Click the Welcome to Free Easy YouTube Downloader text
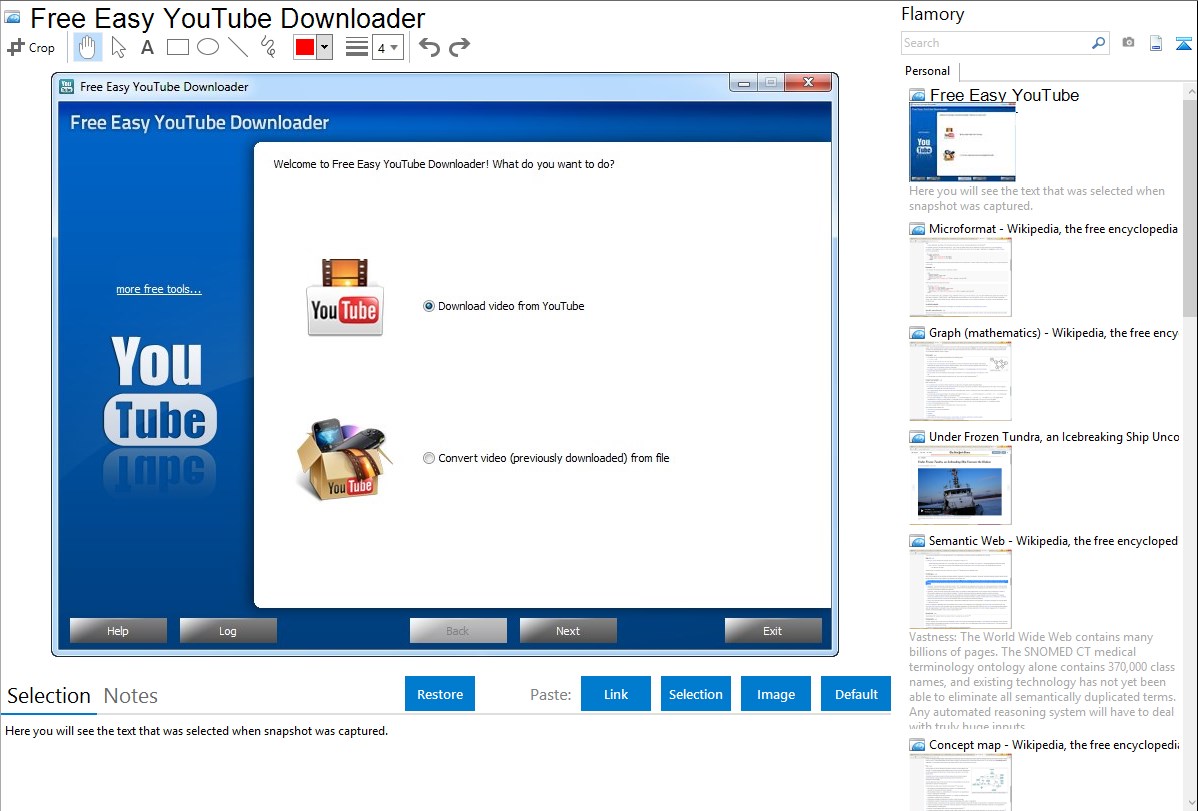The image size is (1198, 811). (444, 164)
